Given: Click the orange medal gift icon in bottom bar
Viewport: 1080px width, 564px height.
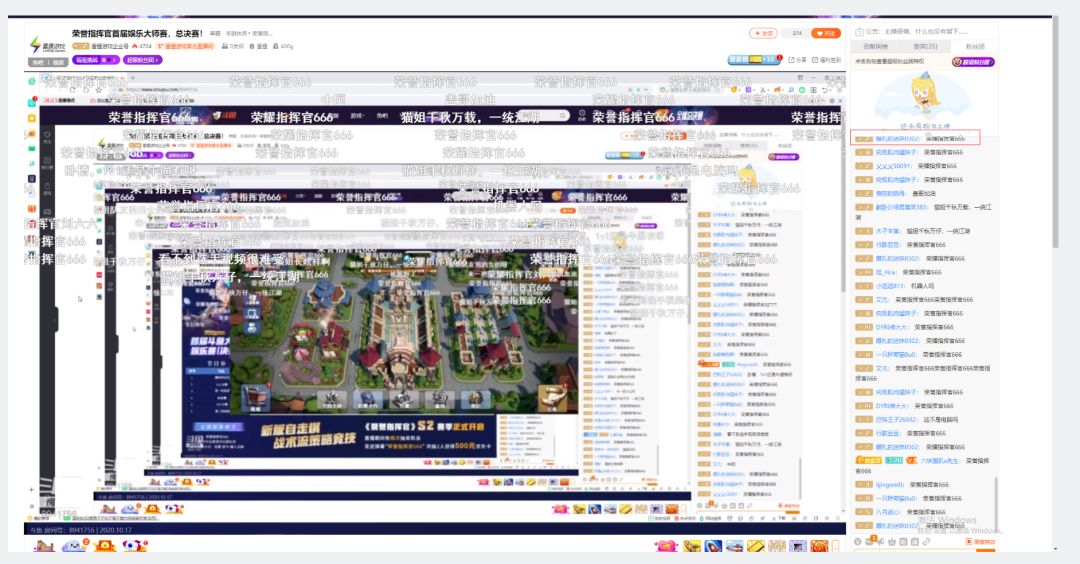Looking at the screenshot, I should click(x=105, y=546).
